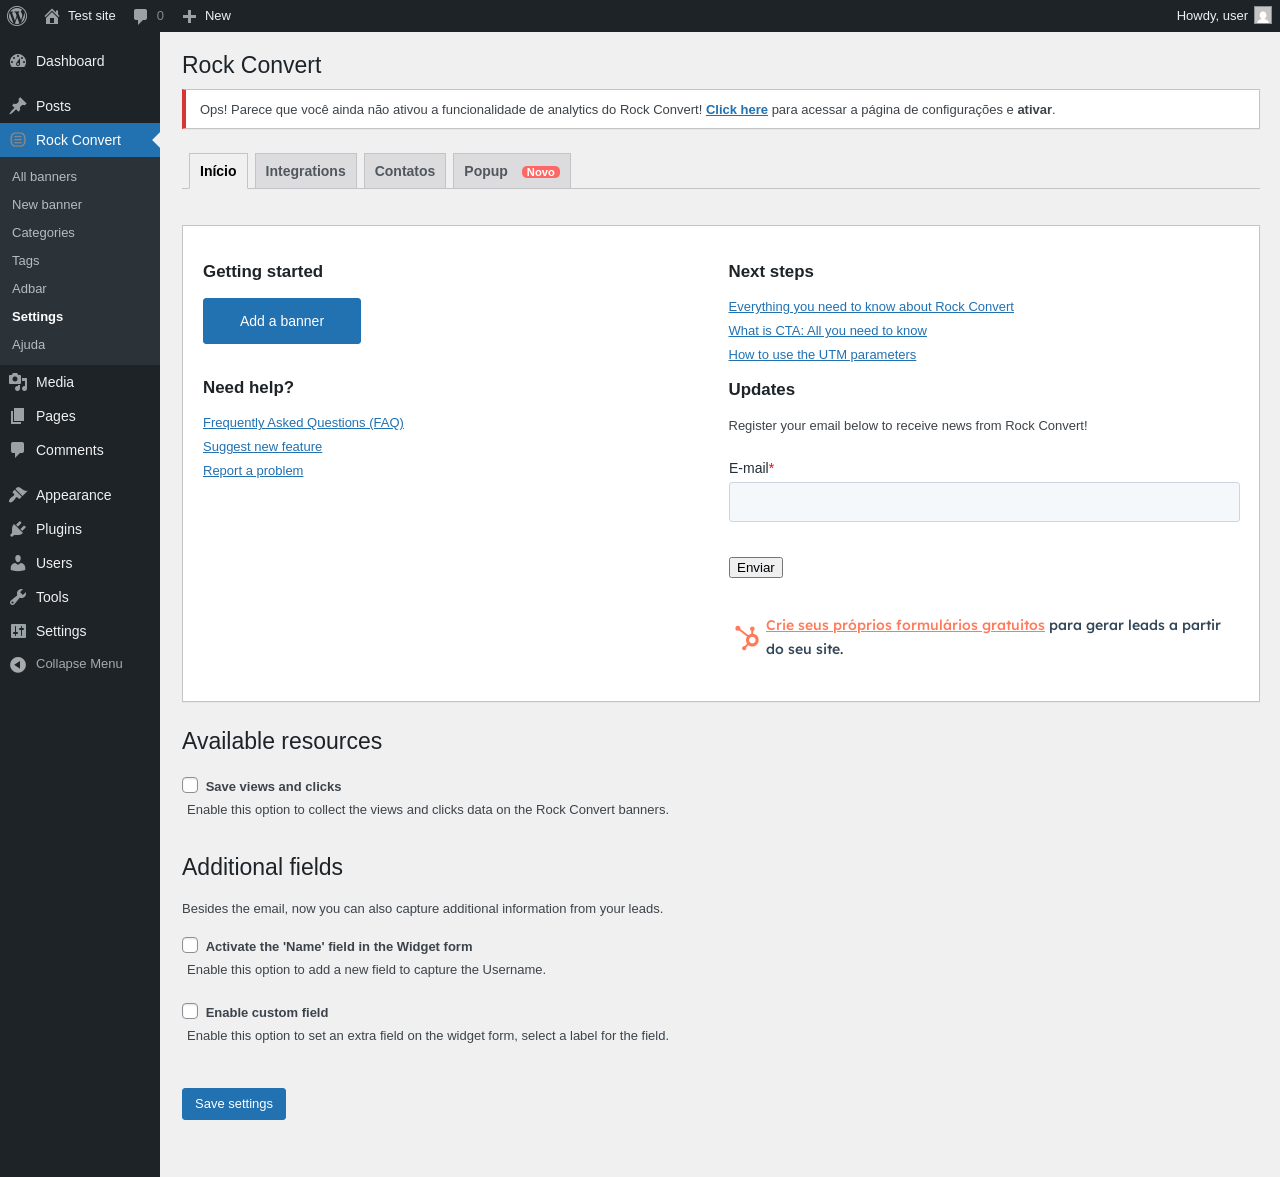Click the HubSpot sprocket logo icon

pos(746,638)
